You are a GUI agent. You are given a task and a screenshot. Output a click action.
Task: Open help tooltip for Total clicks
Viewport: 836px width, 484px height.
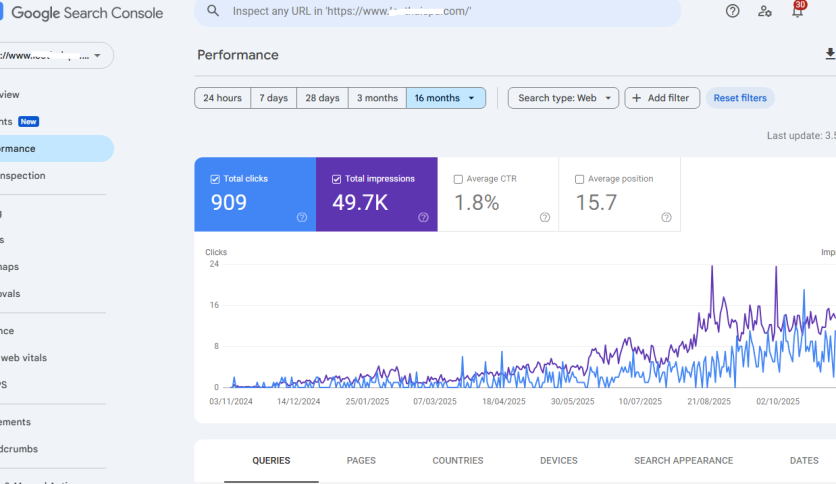302,217
